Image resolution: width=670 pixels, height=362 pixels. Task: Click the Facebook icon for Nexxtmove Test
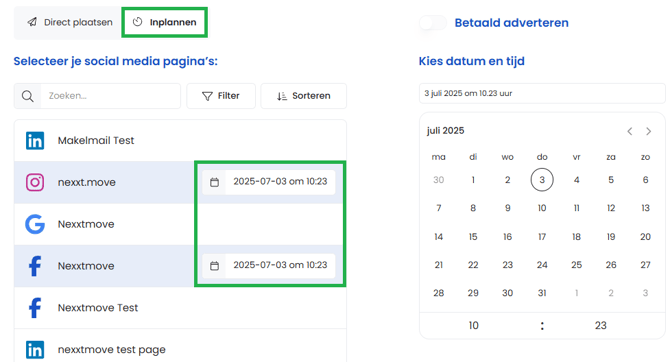[x=35, y=308]
